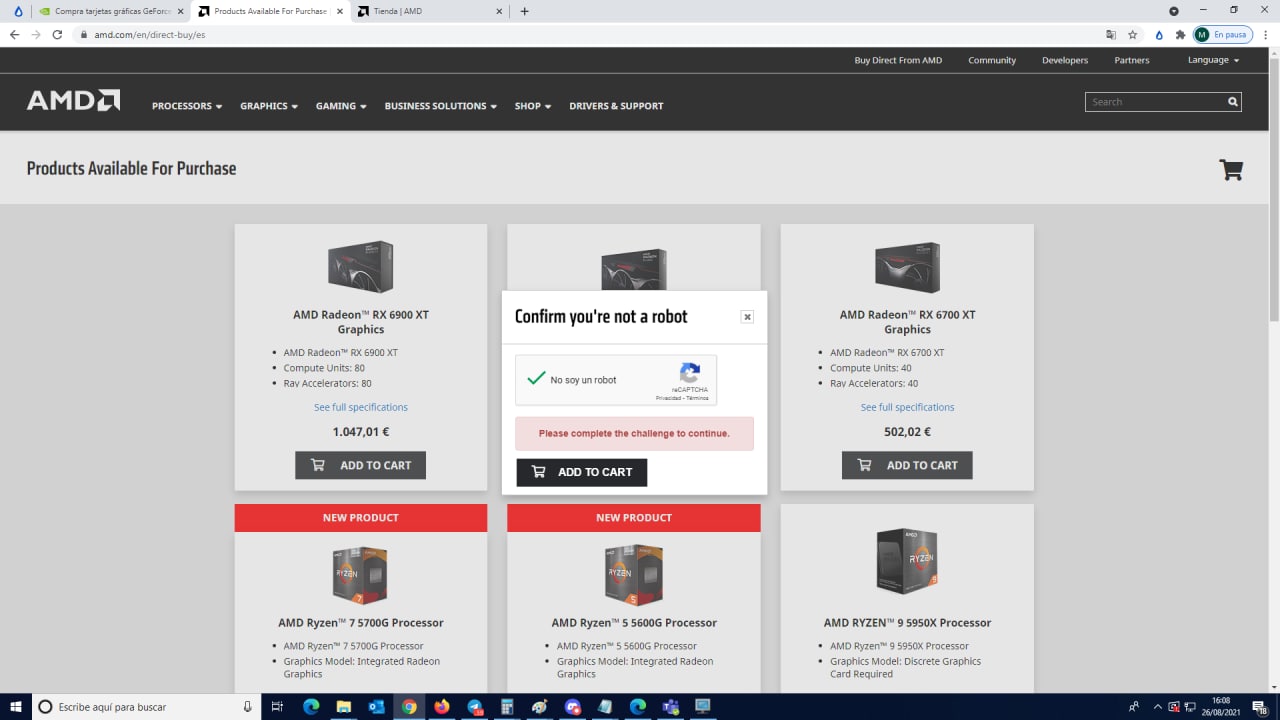Click Ryzen 9 5950X product image
Screen dimensions: 1280x720
click(907, 561)
